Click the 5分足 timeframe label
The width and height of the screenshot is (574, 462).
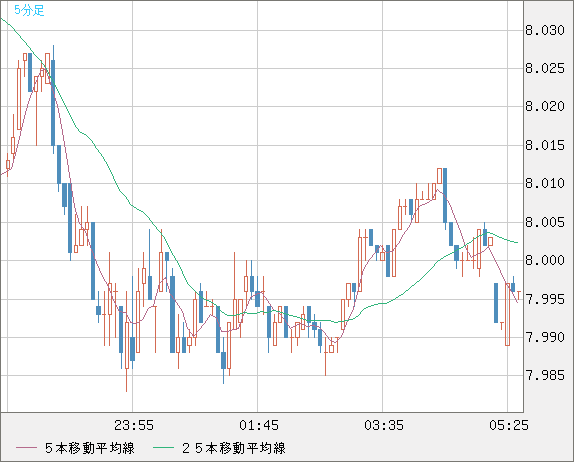[29, 10]
